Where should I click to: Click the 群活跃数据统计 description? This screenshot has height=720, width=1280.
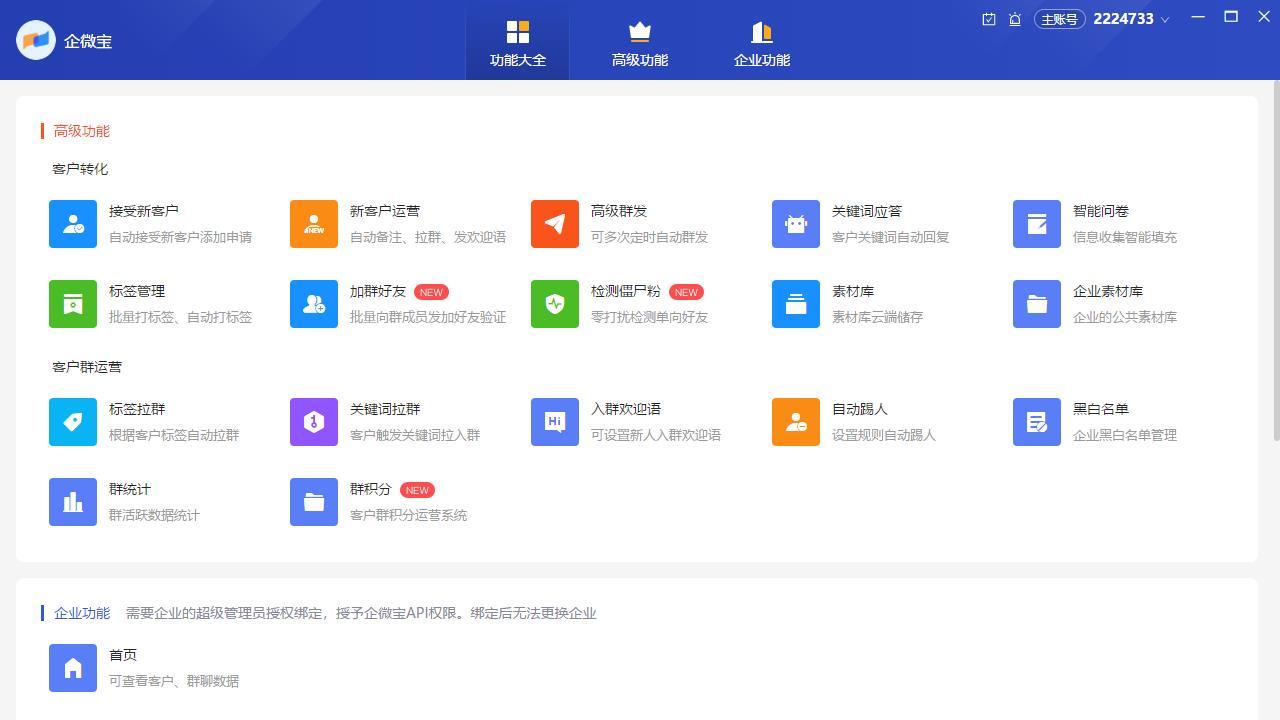tap(154, 515)
